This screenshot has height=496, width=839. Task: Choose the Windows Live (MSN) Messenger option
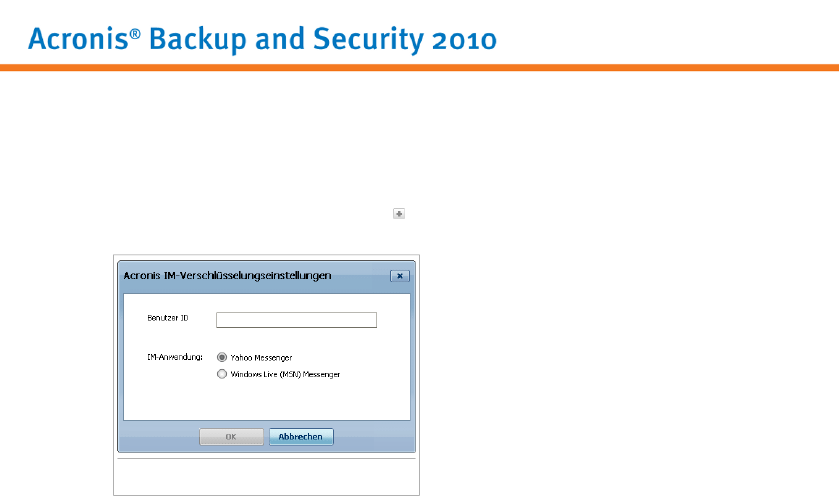tap(221, 374)
